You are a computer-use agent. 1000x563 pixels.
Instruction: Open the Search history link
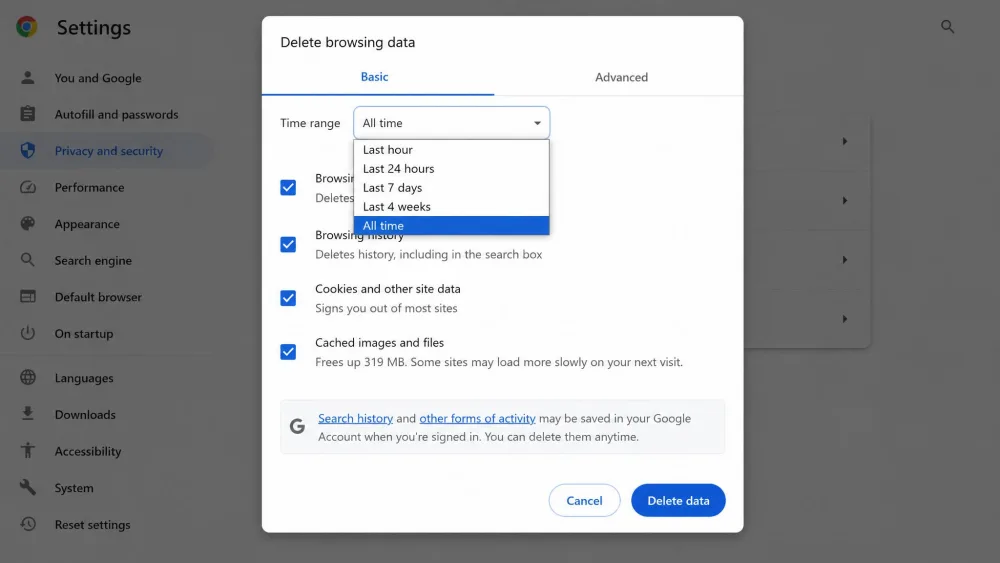pyautogui.click(x=355, y=418)
